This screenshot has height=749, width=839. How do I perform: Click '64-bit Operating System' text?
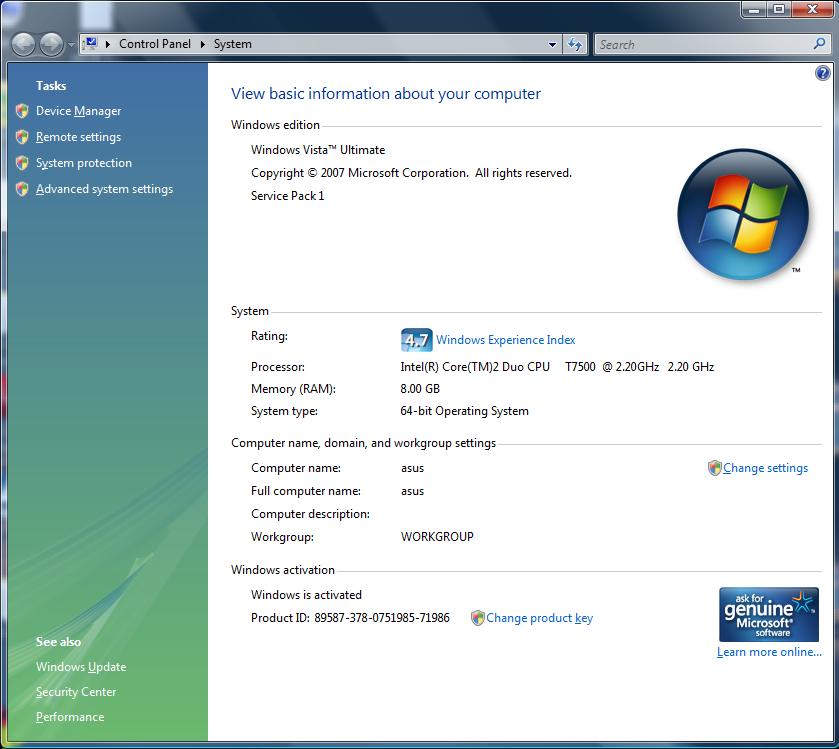(464, 411)
